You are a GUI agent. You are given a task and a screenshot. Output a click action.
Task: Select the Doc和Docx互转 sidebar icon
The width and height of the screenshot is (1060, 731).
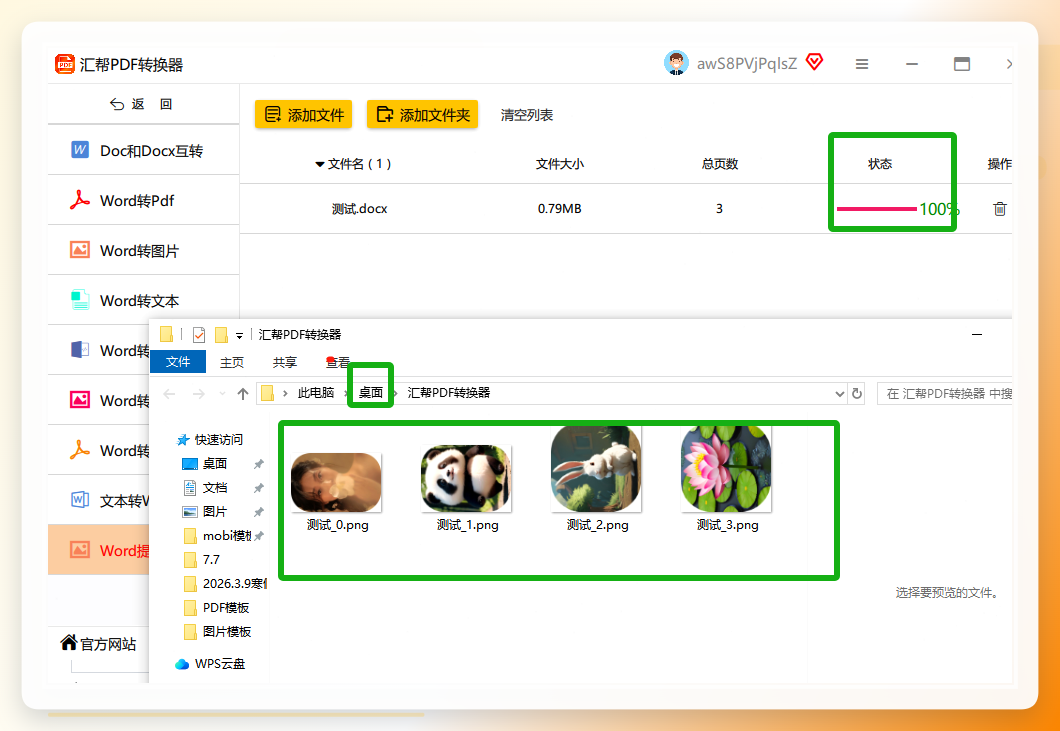click(80, 149)
